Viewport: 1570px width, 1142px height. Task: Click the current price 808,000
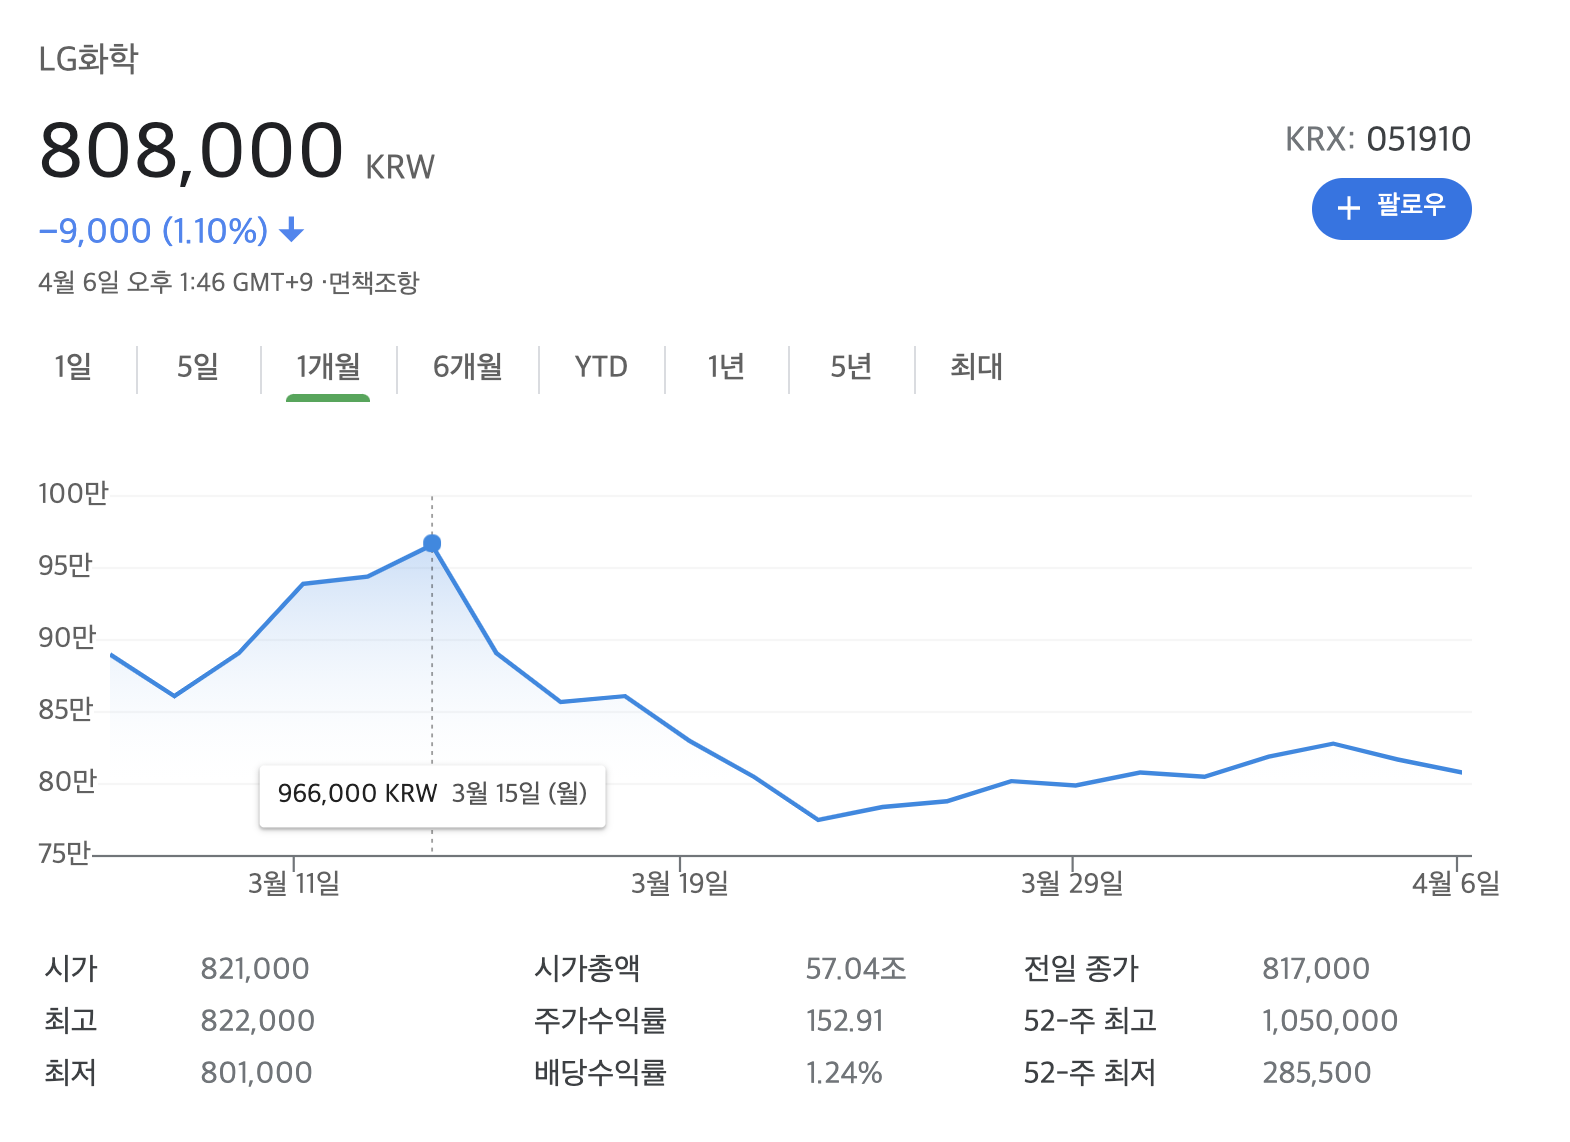click(191, 151)
